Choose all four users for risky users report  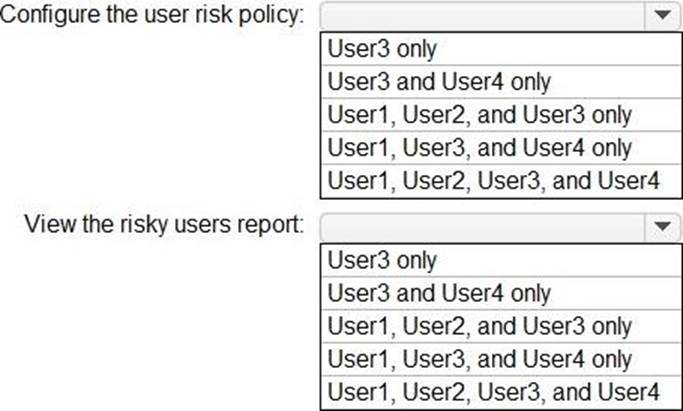494,391
